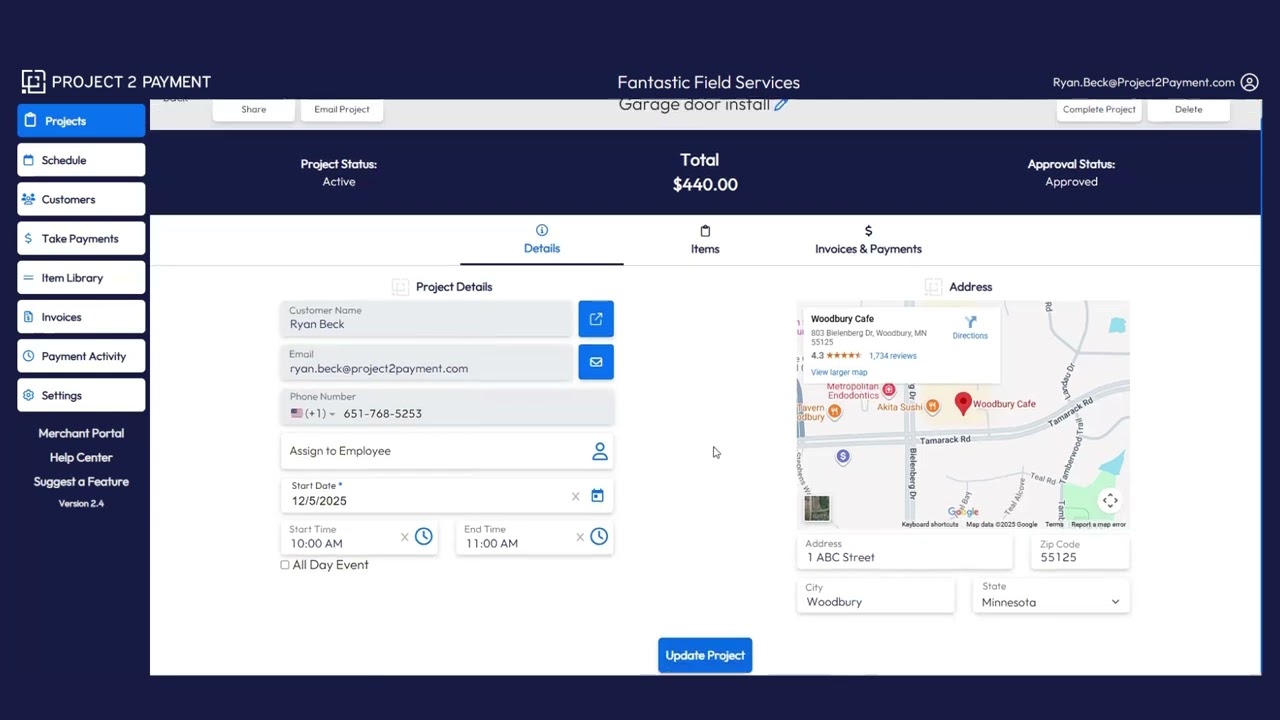Click the pencil icon to edit project name
The height and width of the screenshot is (720, 1280).
[x=782, y=104]
